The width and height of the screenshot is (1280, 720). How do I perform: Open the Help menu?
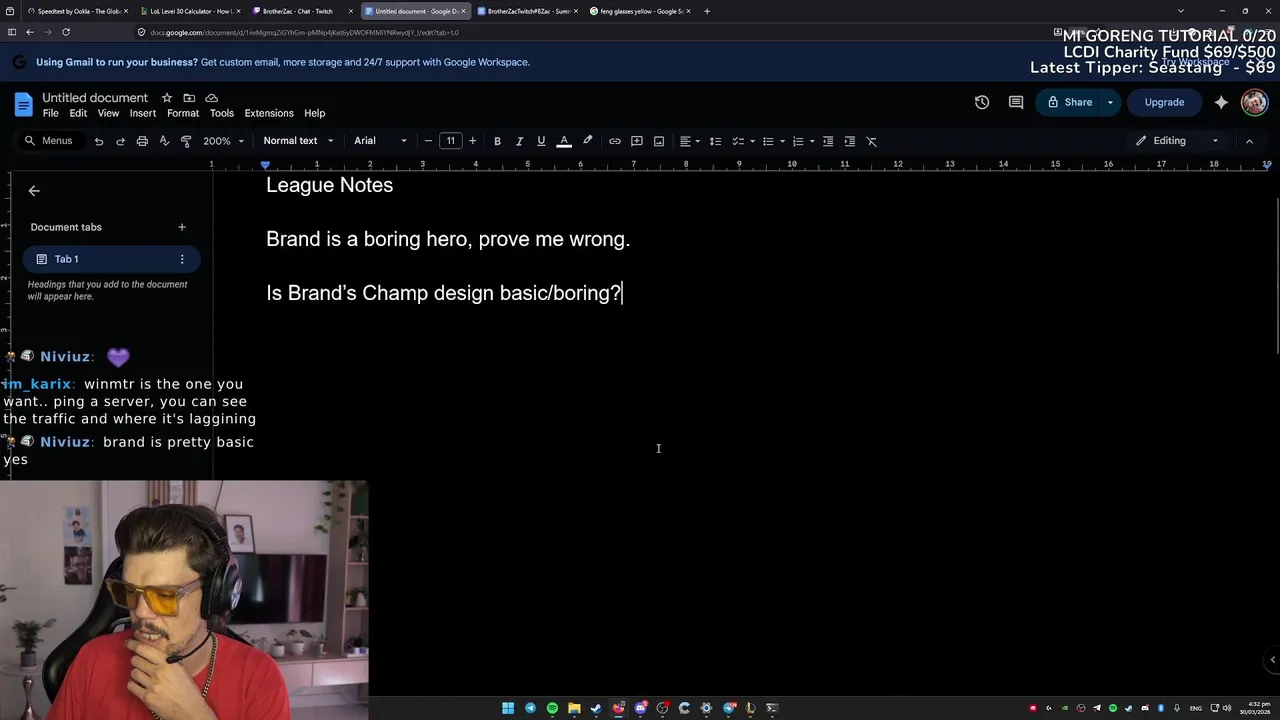pos(314,113)
